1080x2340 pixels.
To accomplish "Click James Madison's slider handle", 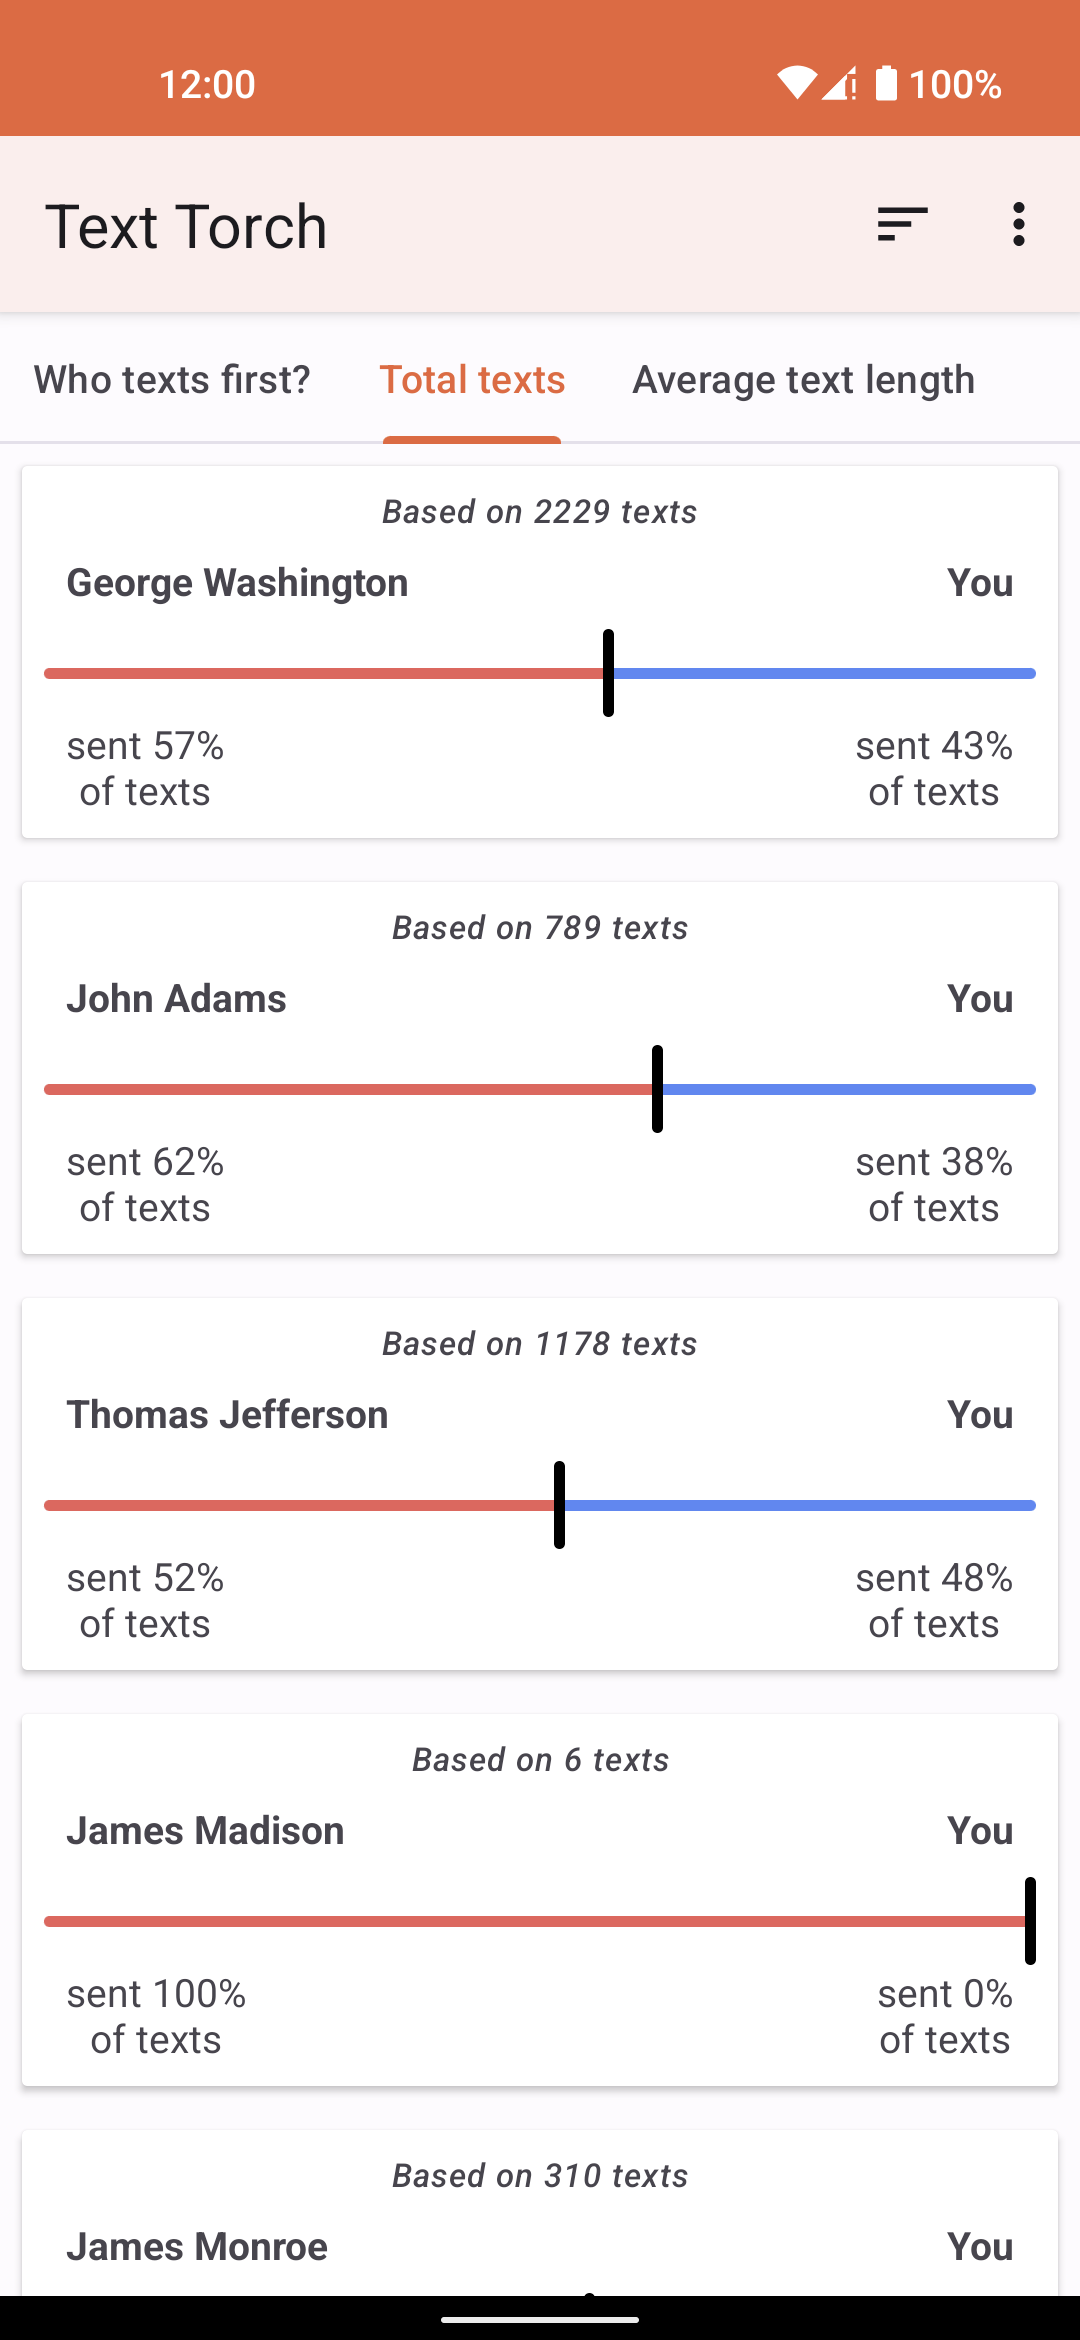I will (1029, 1921).
